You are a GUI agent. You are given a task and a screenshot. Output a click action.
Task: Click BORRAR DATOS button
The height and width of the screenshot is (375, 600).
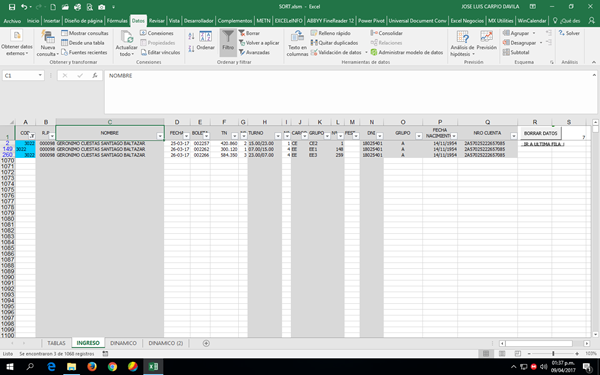[540, 133]
